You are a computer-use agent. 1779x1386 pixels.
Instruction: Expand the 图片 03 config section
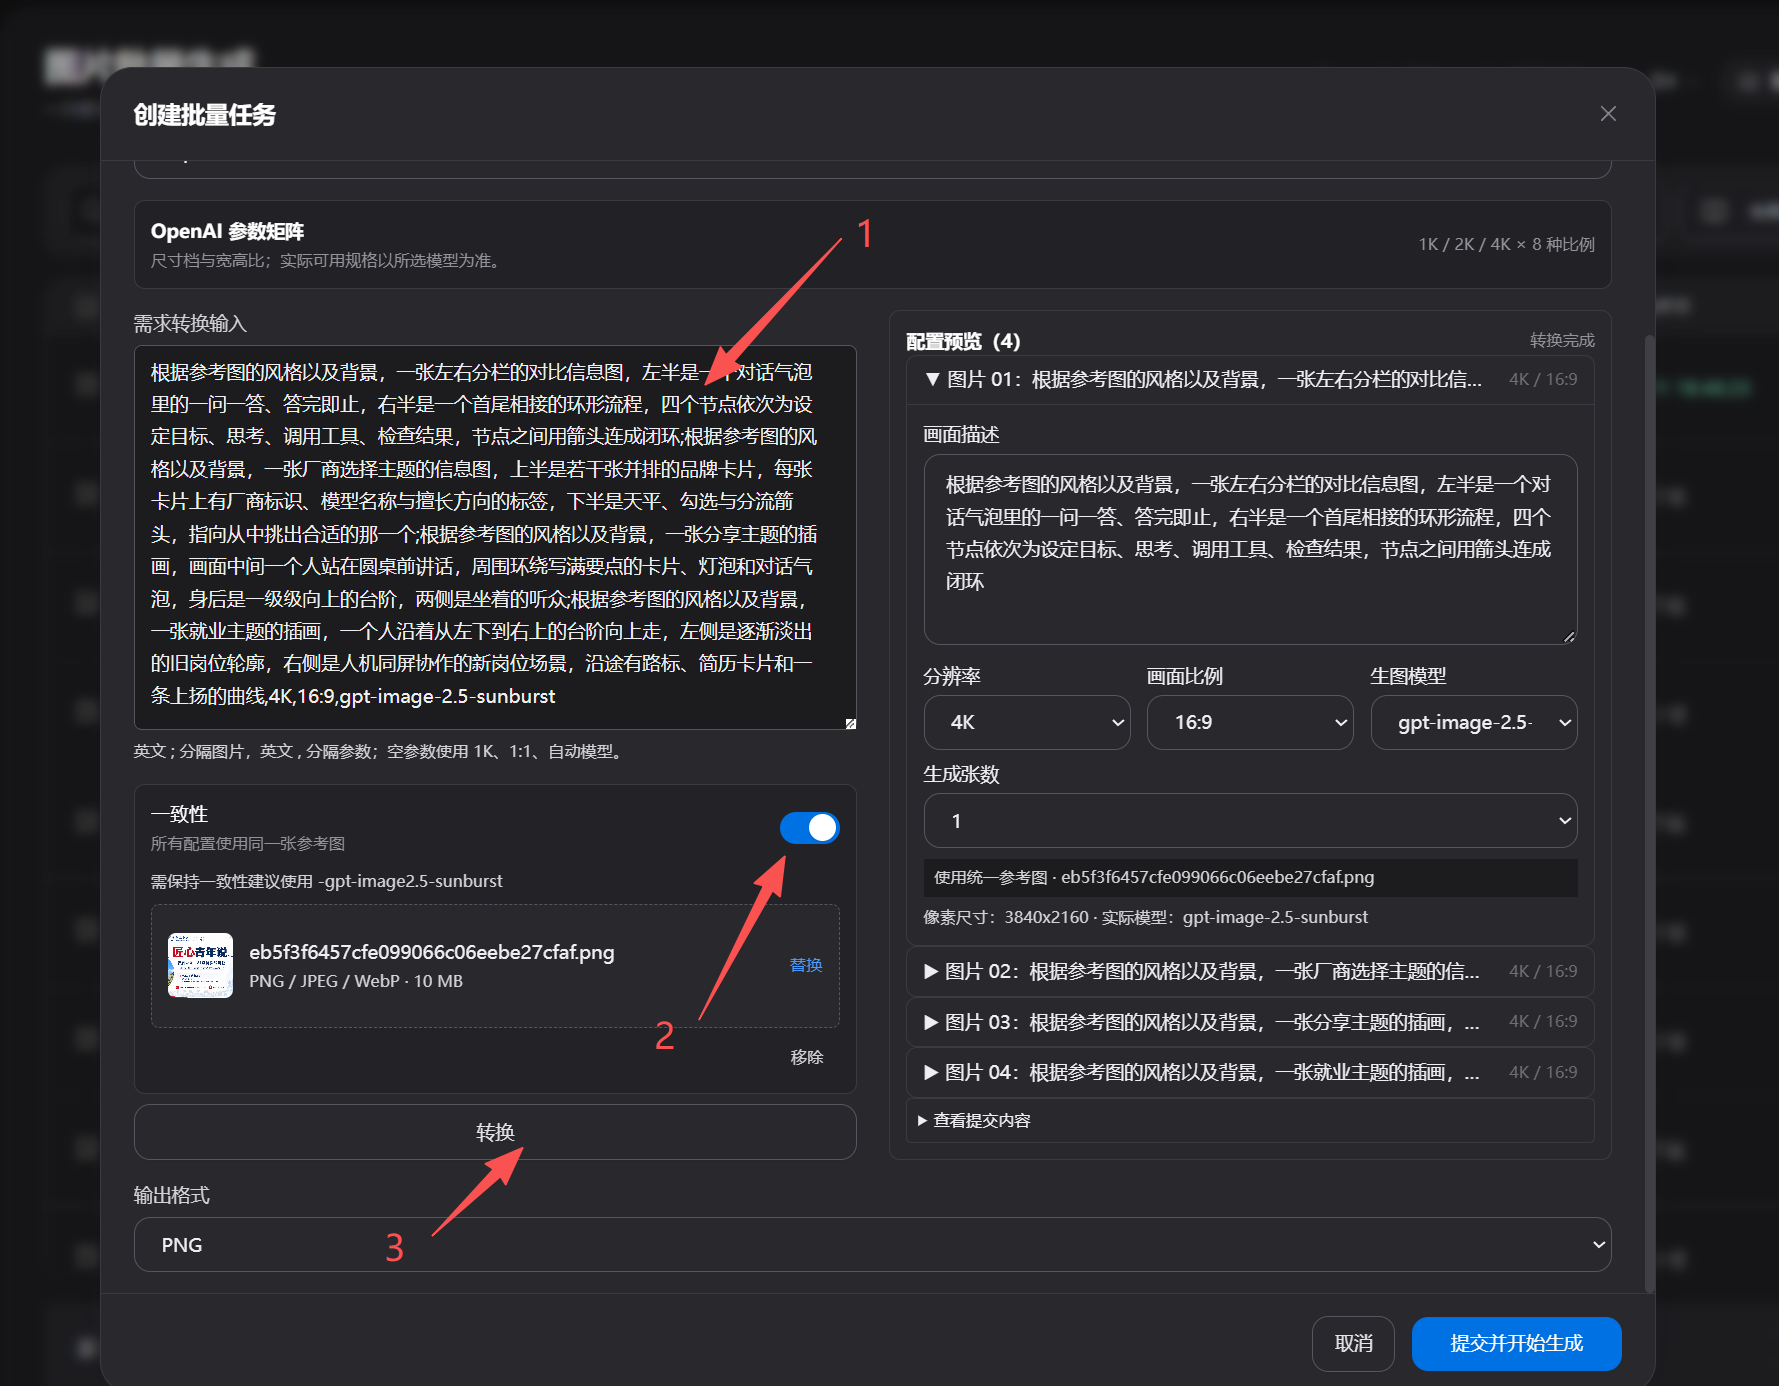click(1250, 1022)
